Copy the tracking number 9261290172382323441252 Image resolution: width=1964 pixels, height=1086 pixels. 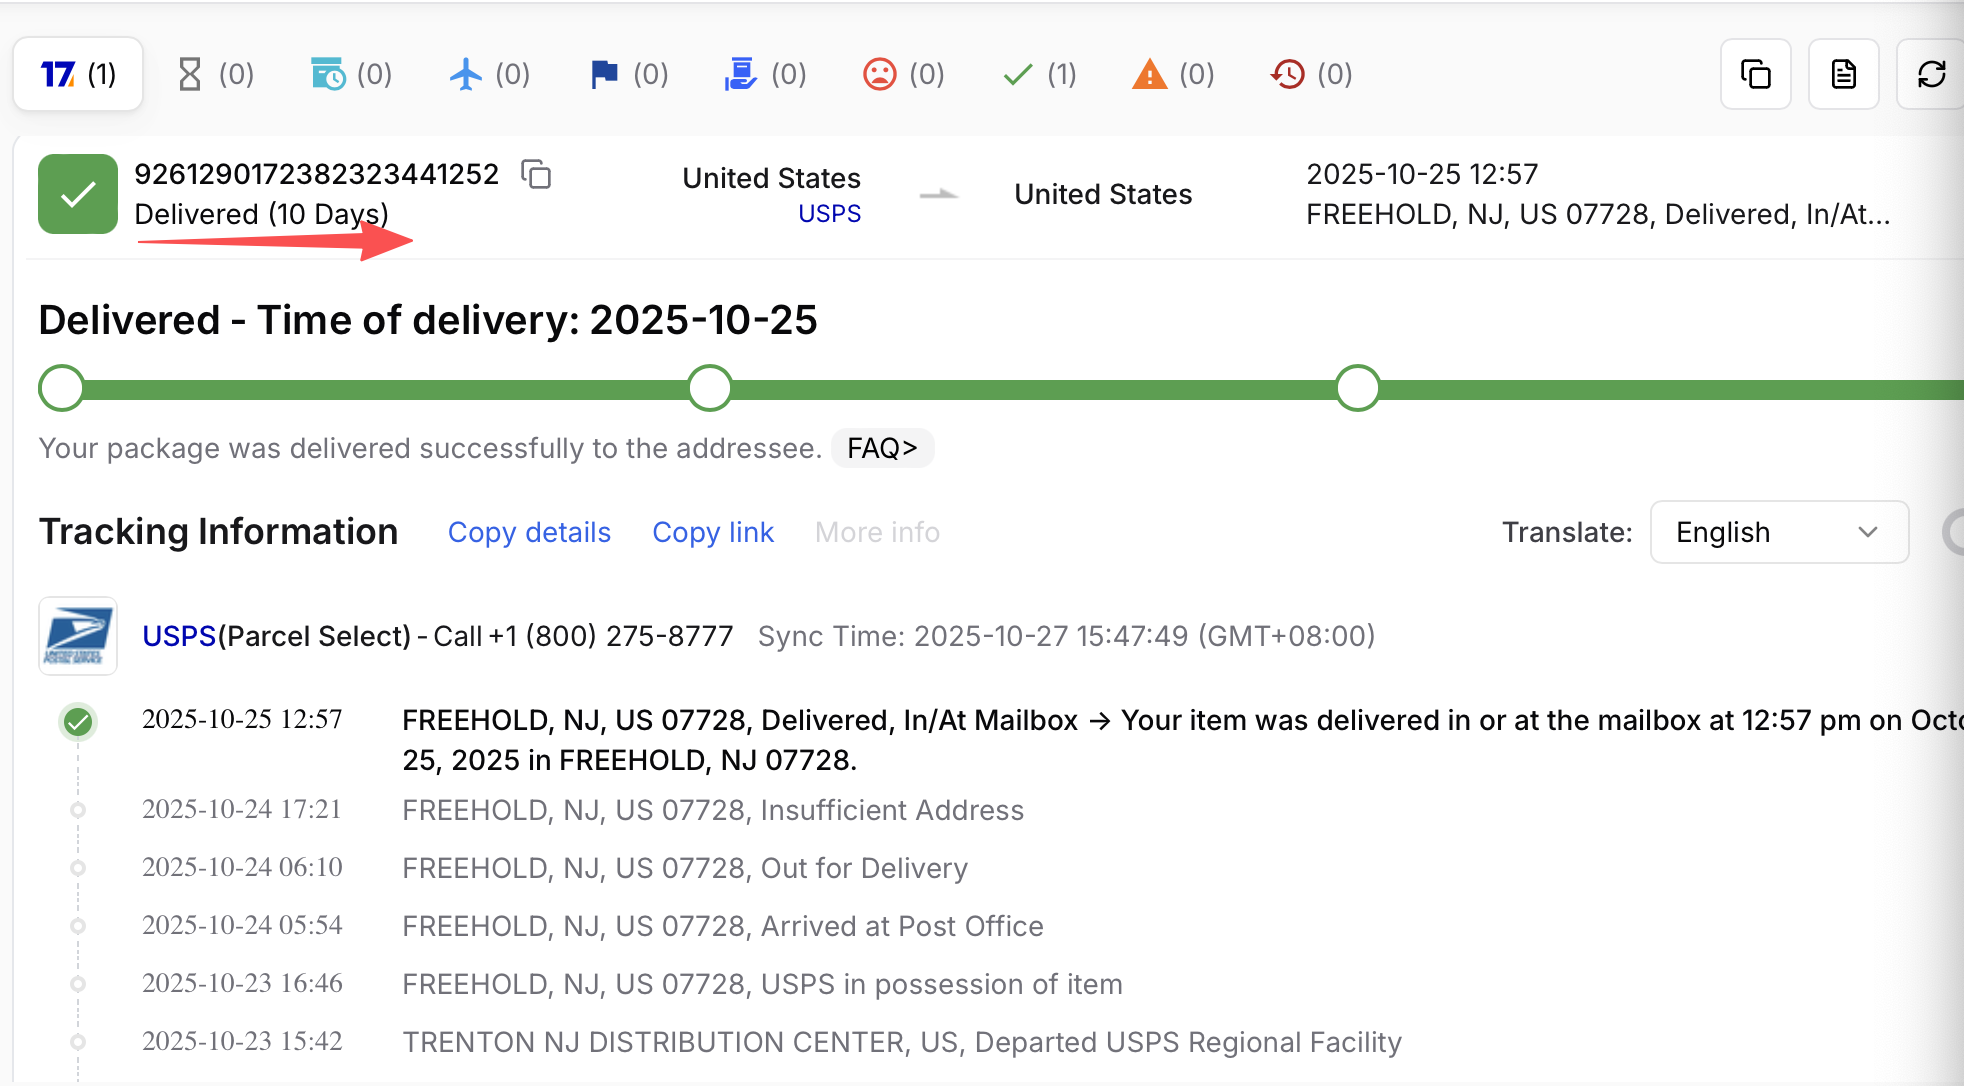[537, 174]
